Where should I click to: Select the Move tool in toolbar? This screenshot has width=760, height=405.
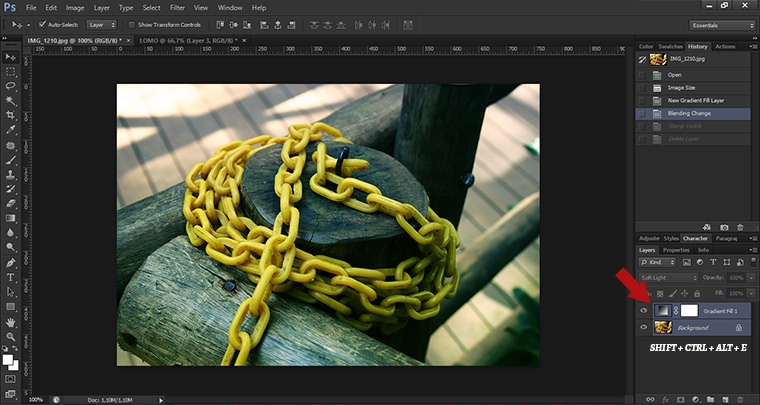(x=10, y=57)
